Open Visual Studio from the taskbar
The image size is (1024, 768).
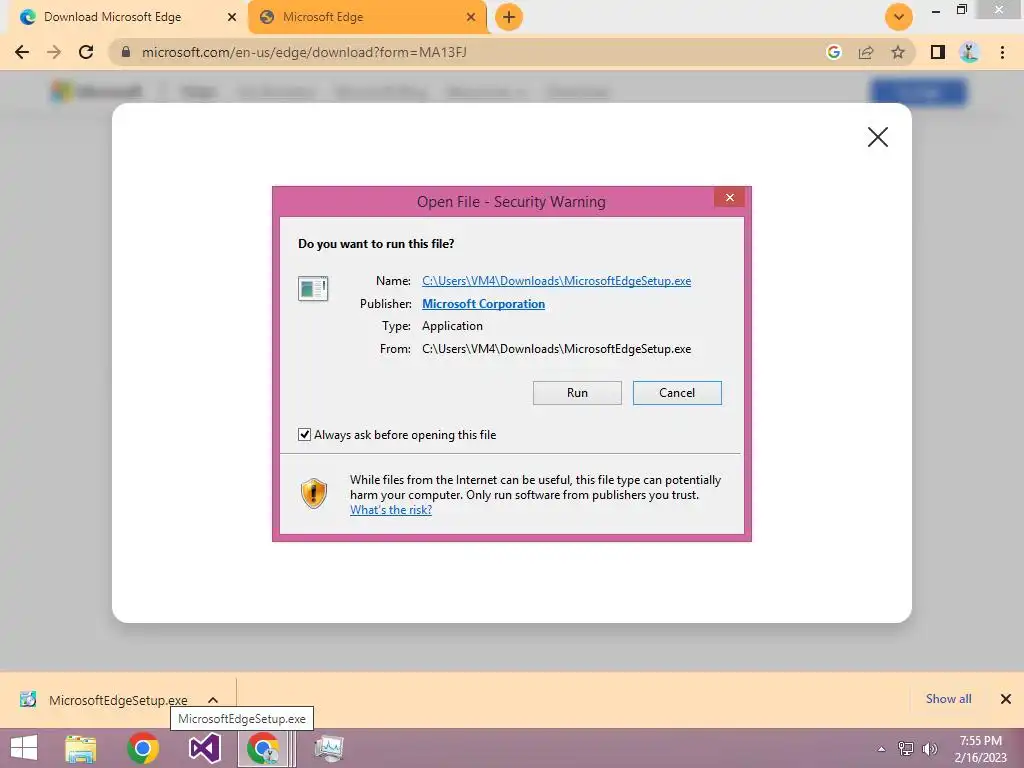204,748
